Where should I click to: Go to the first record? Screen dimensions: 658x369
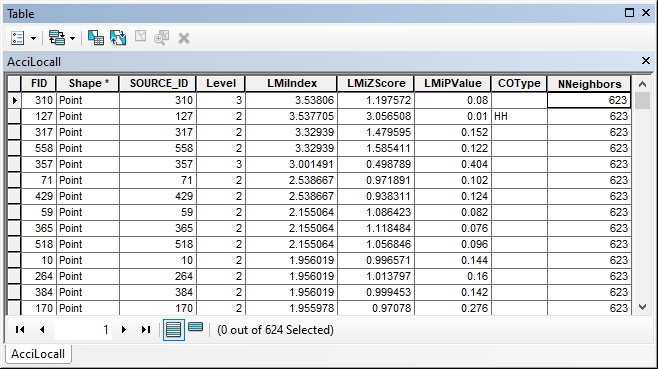[x=20, y=330]
